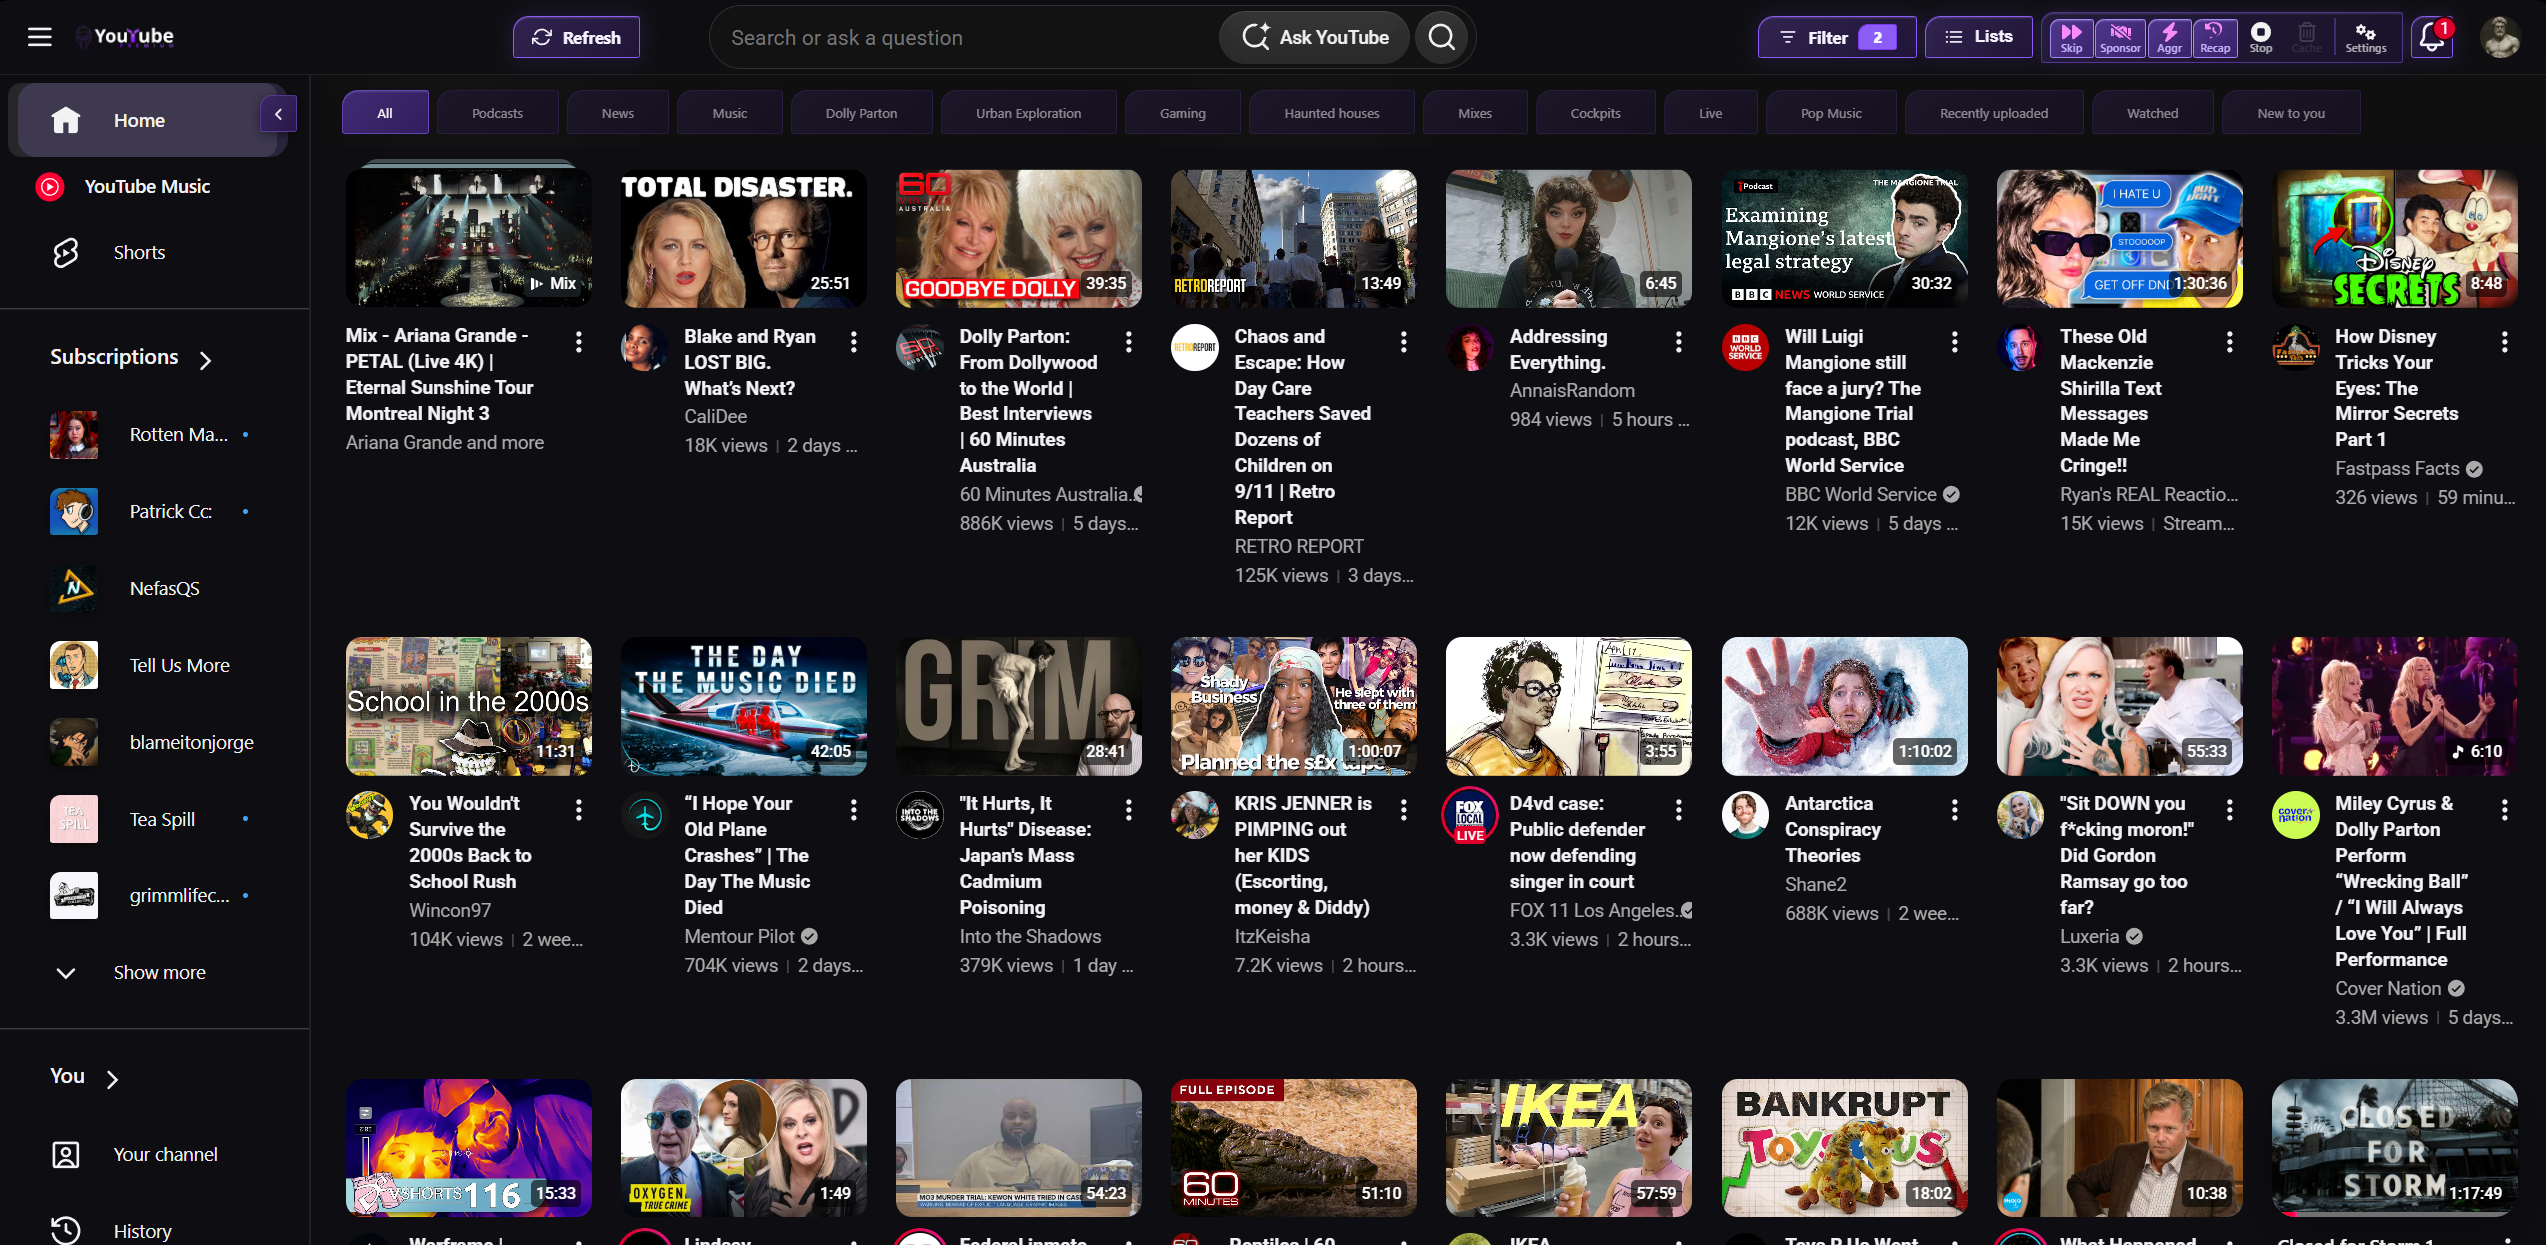Open History in sidebar
The width and height of the screenshot is (2546, 1245).
point(148,1231)
